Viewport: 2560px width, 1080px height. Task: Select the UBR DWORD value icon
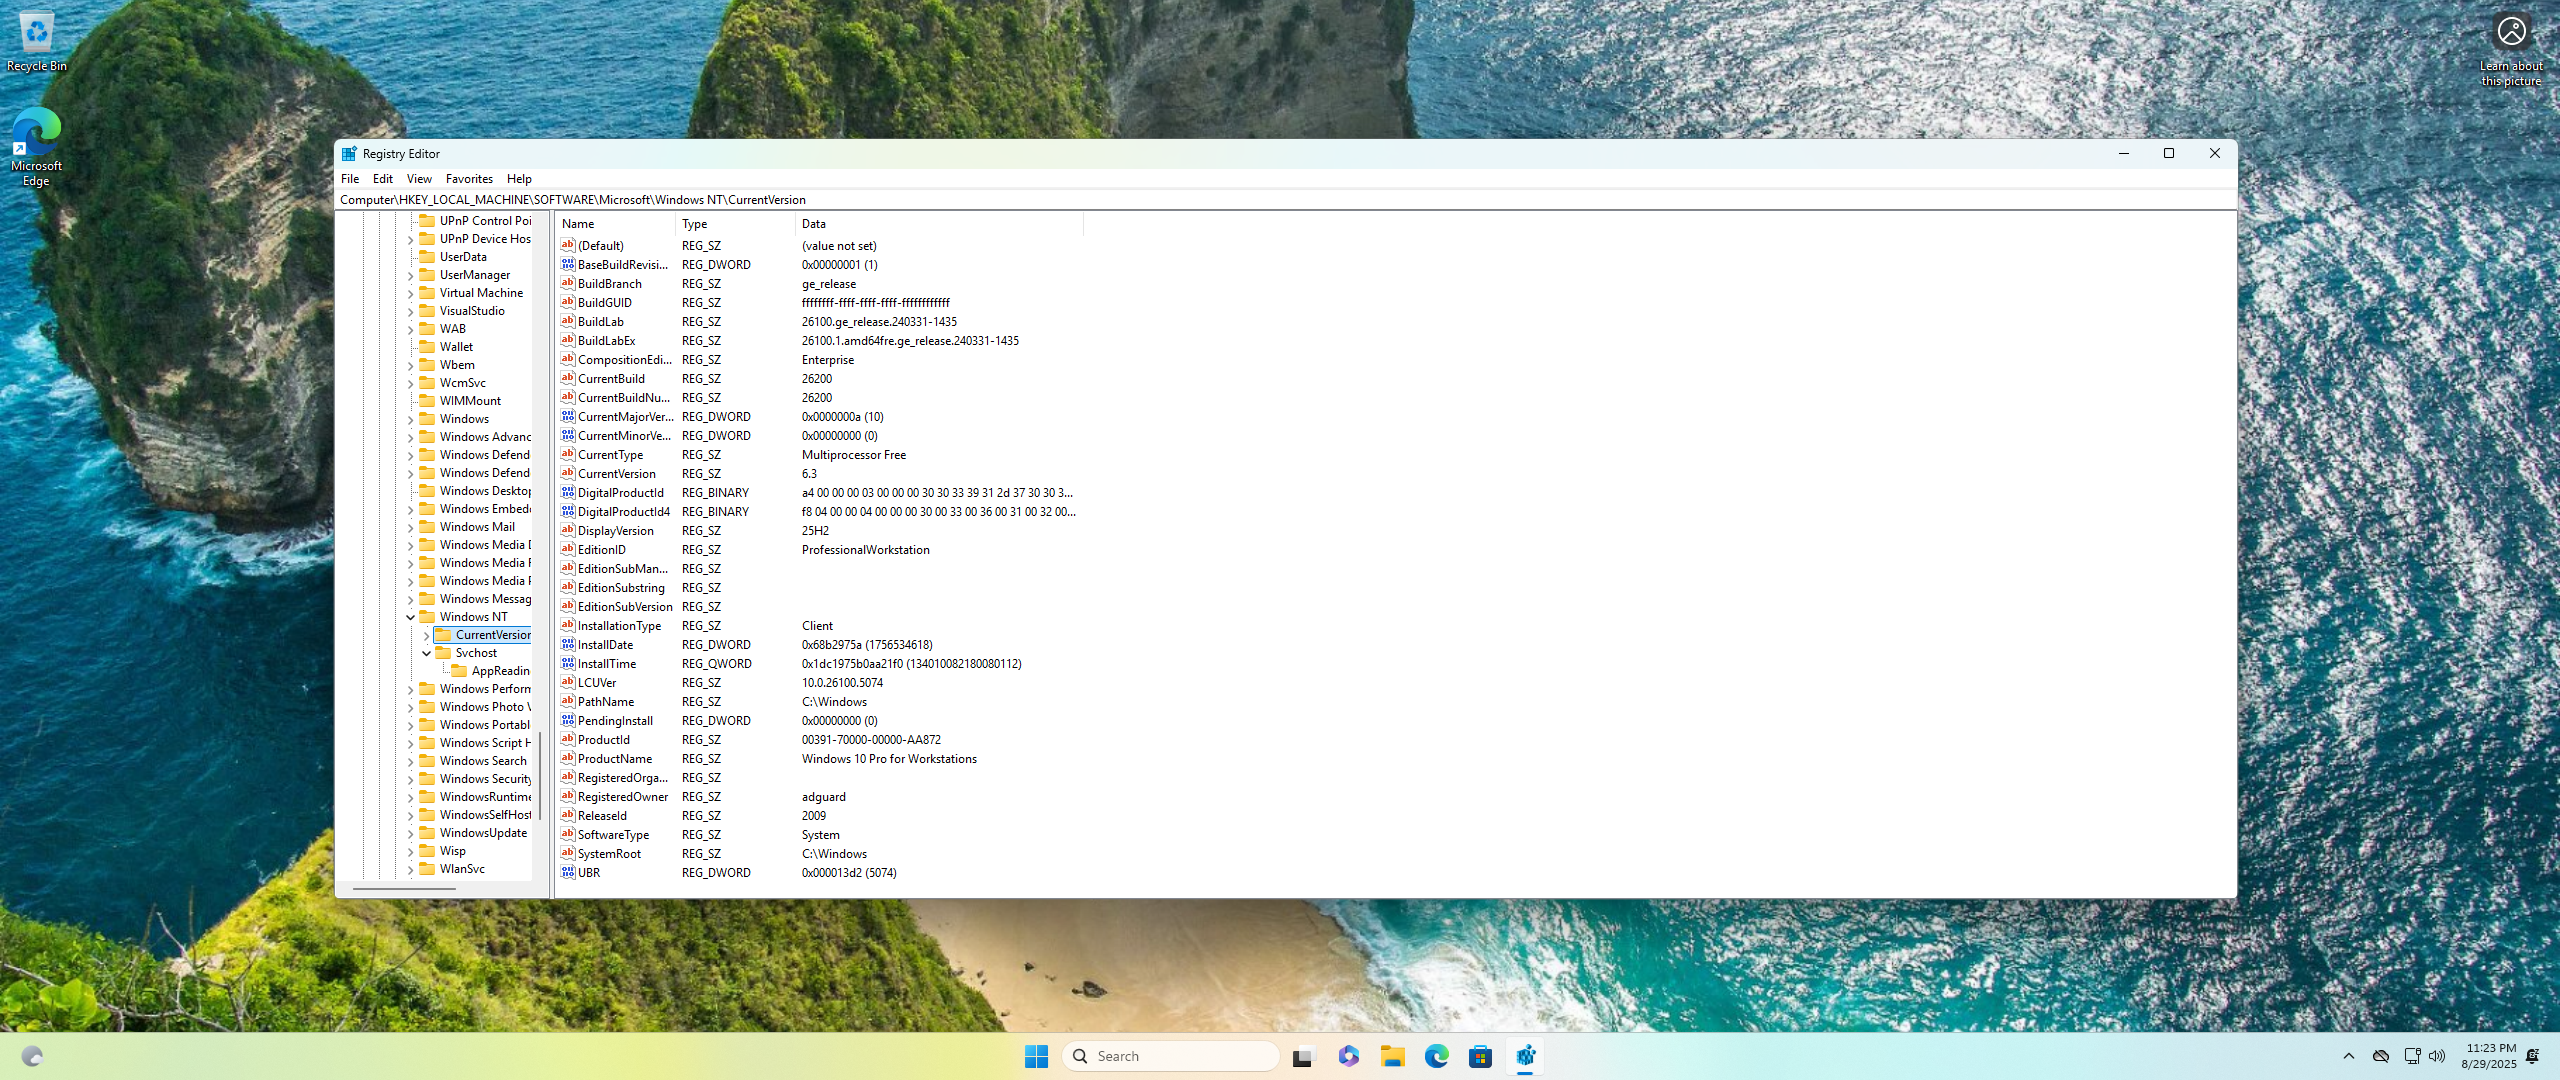[568, 873]
